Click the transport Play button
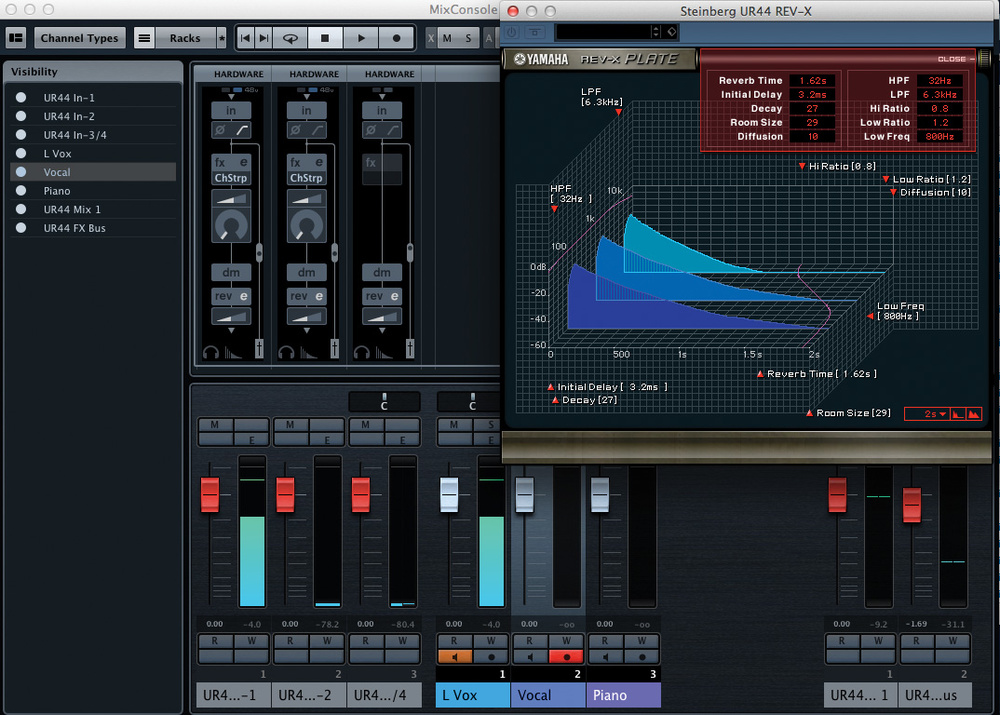The width and height of the screenshot is (1000, 715). (x=361, y=38)
